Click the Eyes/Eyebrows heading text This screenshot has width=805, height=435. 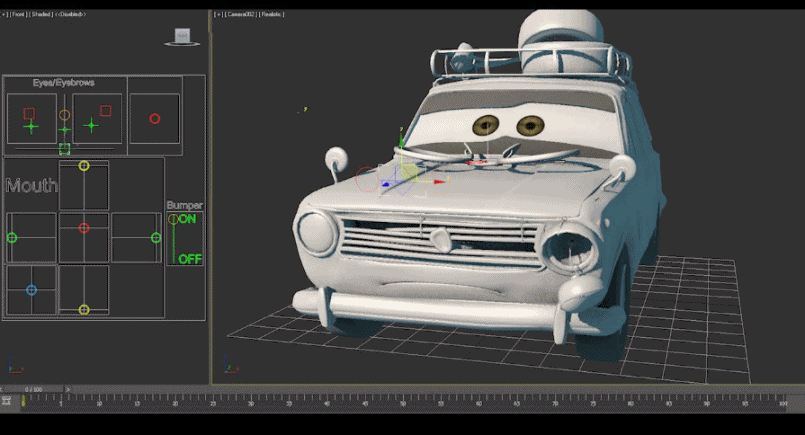[63, 83]
